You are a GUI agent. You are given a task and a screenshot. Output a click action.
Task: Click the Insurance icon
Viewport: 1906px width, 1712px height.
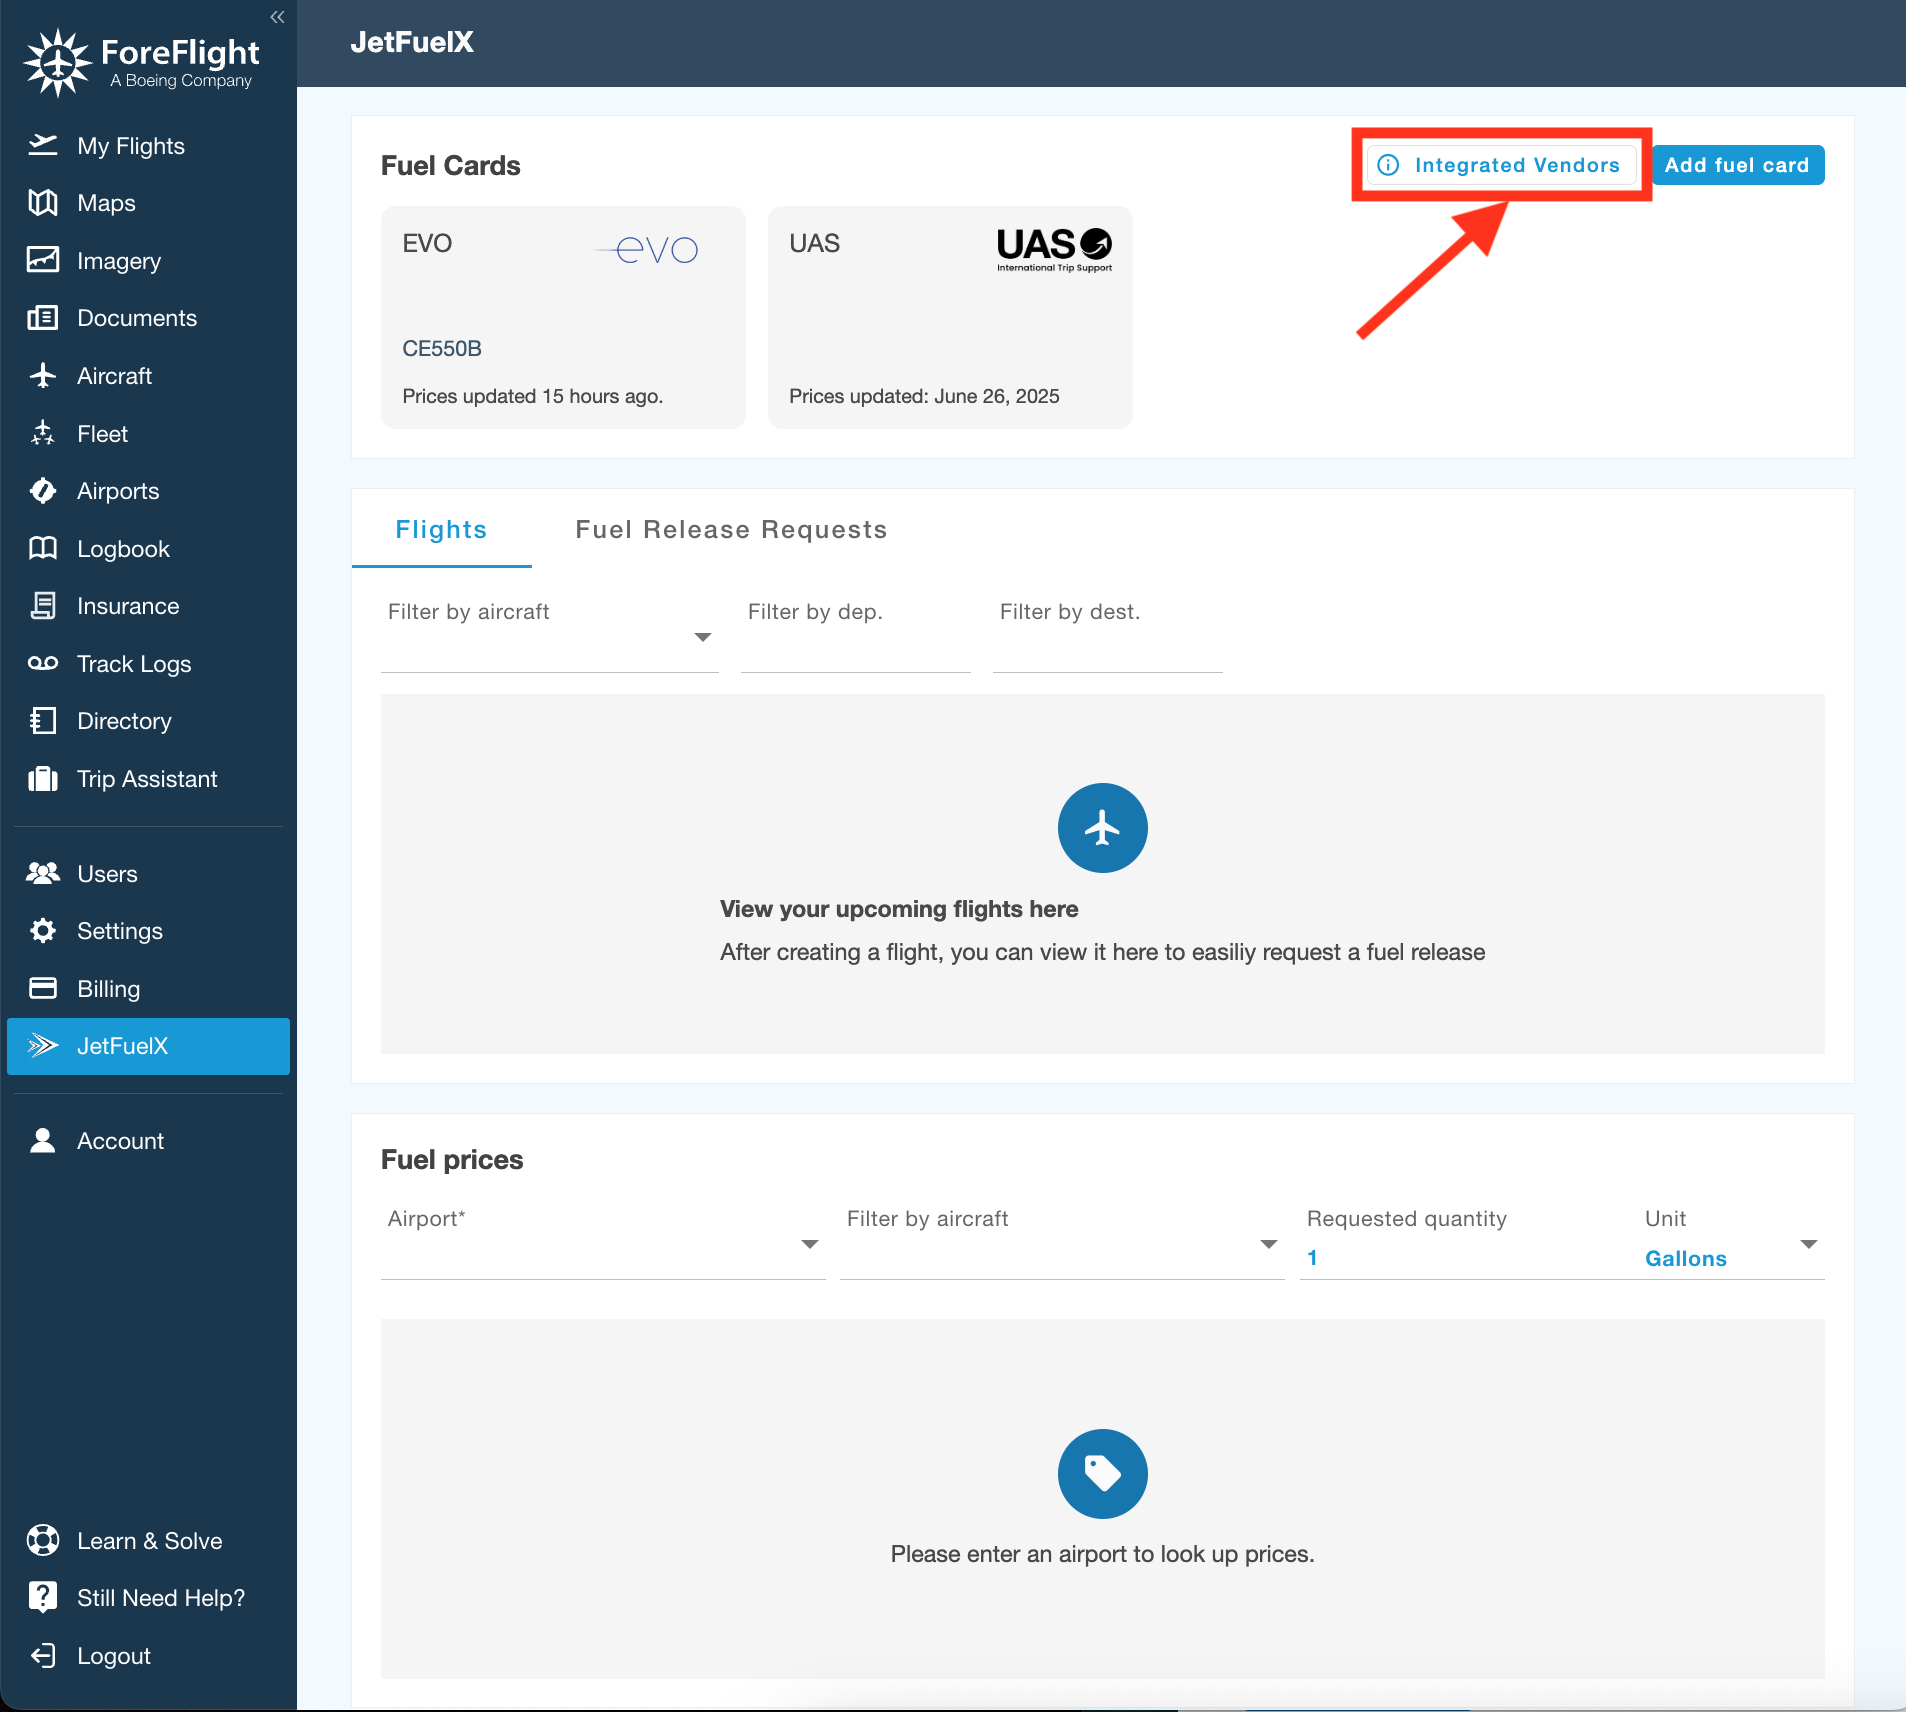(43, 605)
